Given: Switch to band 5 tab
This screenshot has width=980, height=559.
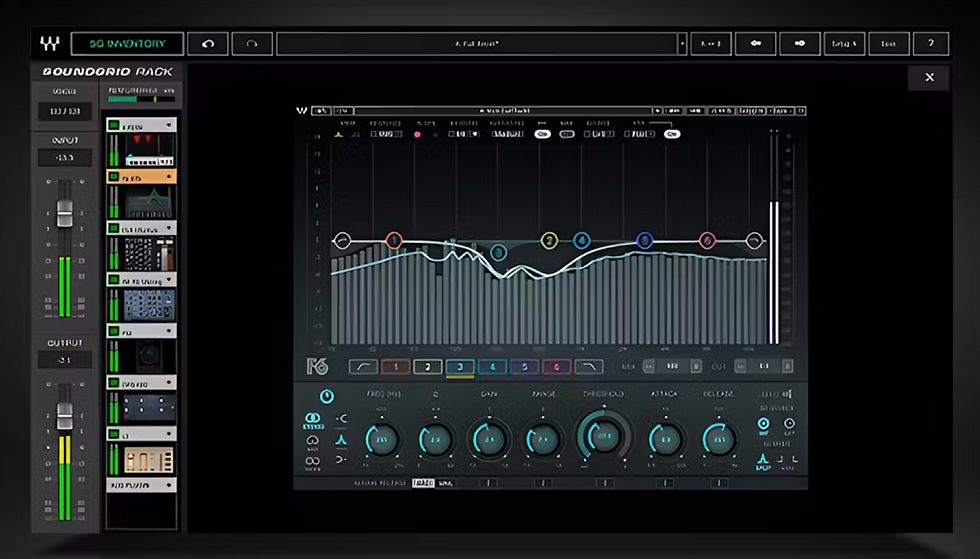Looking at the screenshot, I should coord(524,367).
